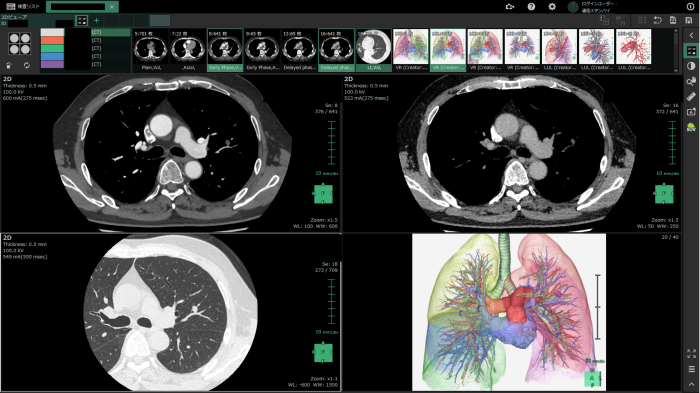
Task: Open the Lt,Vol lung window thumbnail
Action: (374, 50)
